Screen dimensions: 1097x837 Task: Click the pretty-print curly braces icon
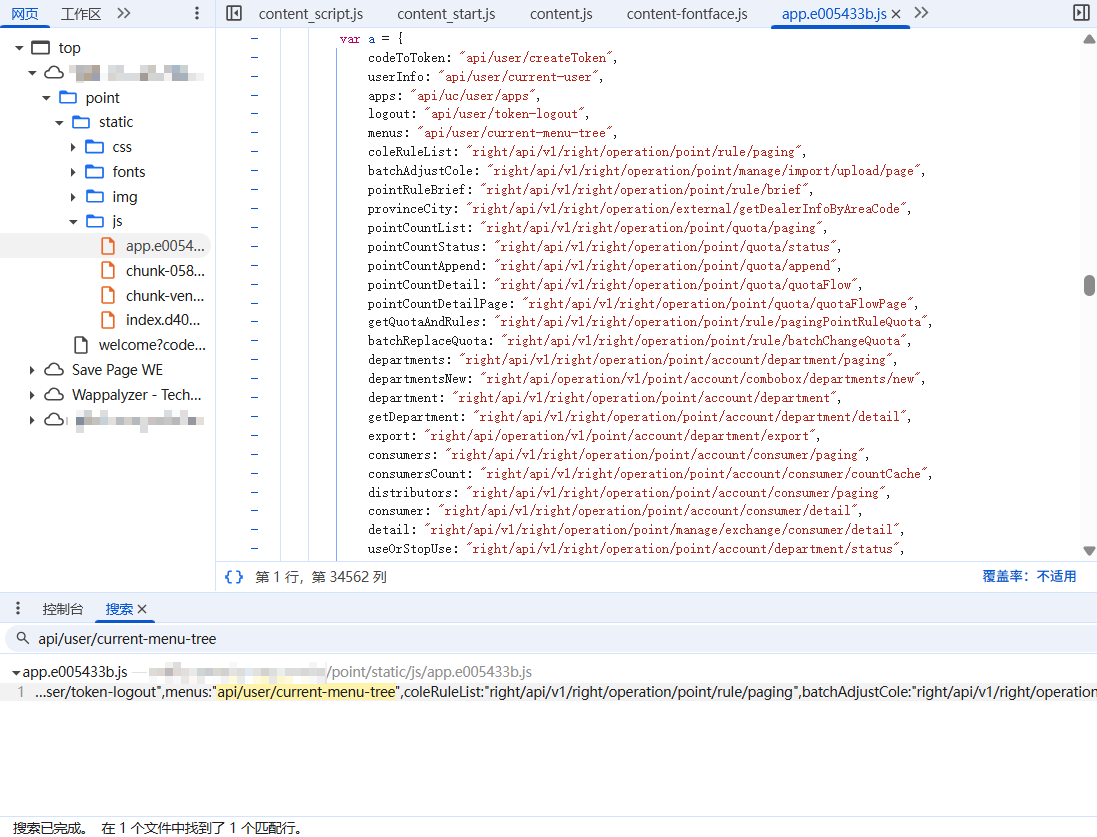(x=234, y=577)
